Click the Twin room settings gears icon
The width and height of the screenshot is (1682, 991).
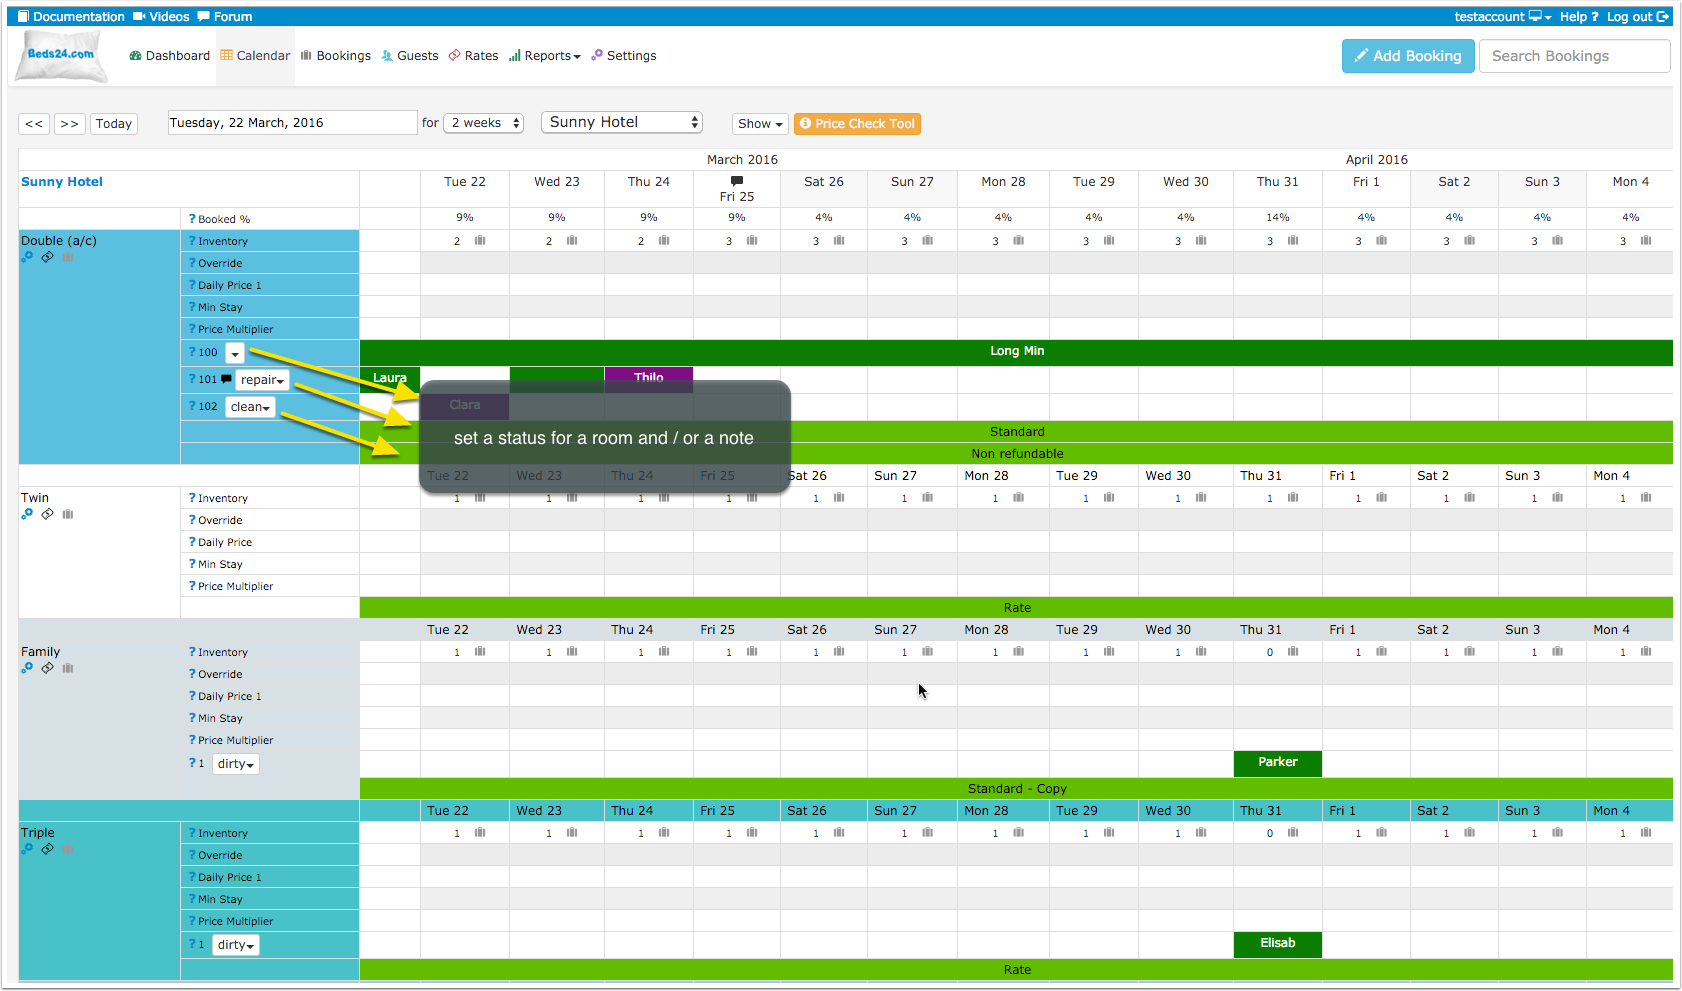coord(27,514)
